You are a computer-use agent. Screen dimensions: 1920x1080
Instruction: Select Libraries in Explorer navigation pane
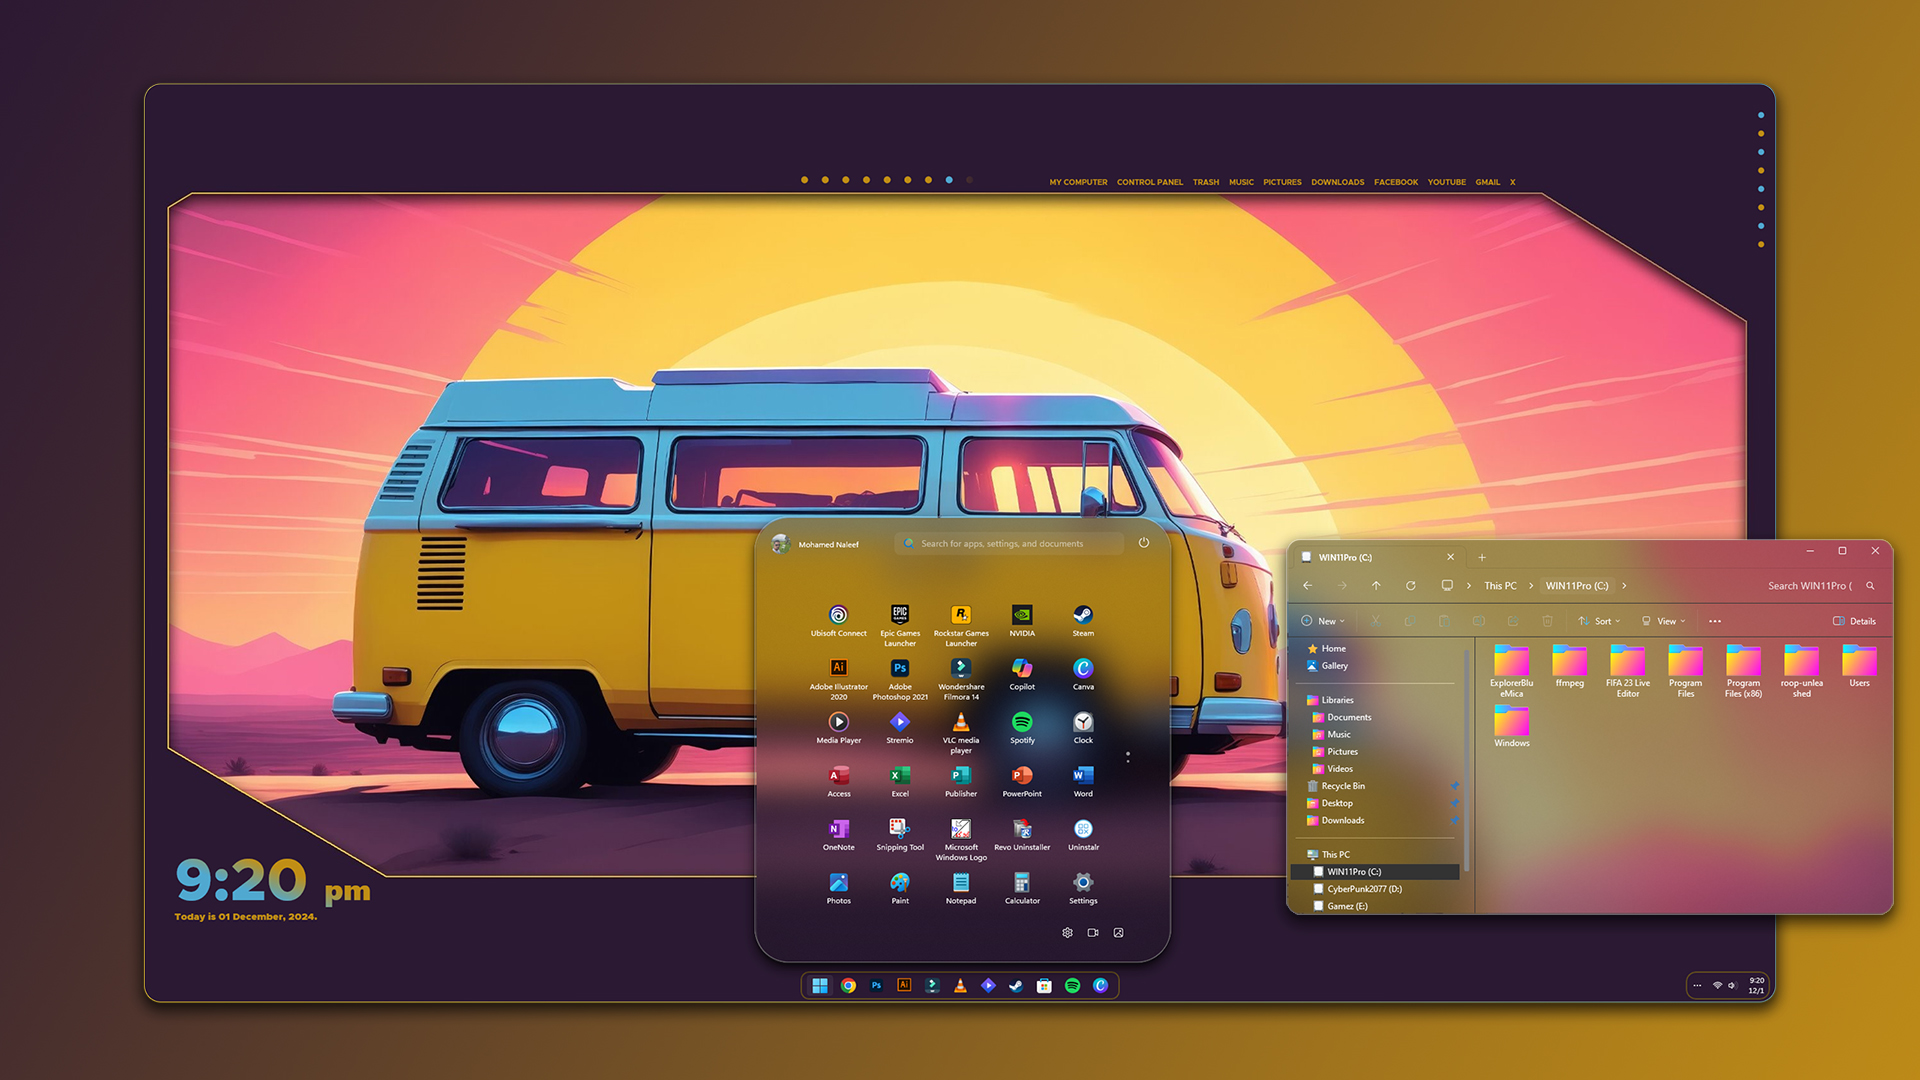tap(1330, 700)
